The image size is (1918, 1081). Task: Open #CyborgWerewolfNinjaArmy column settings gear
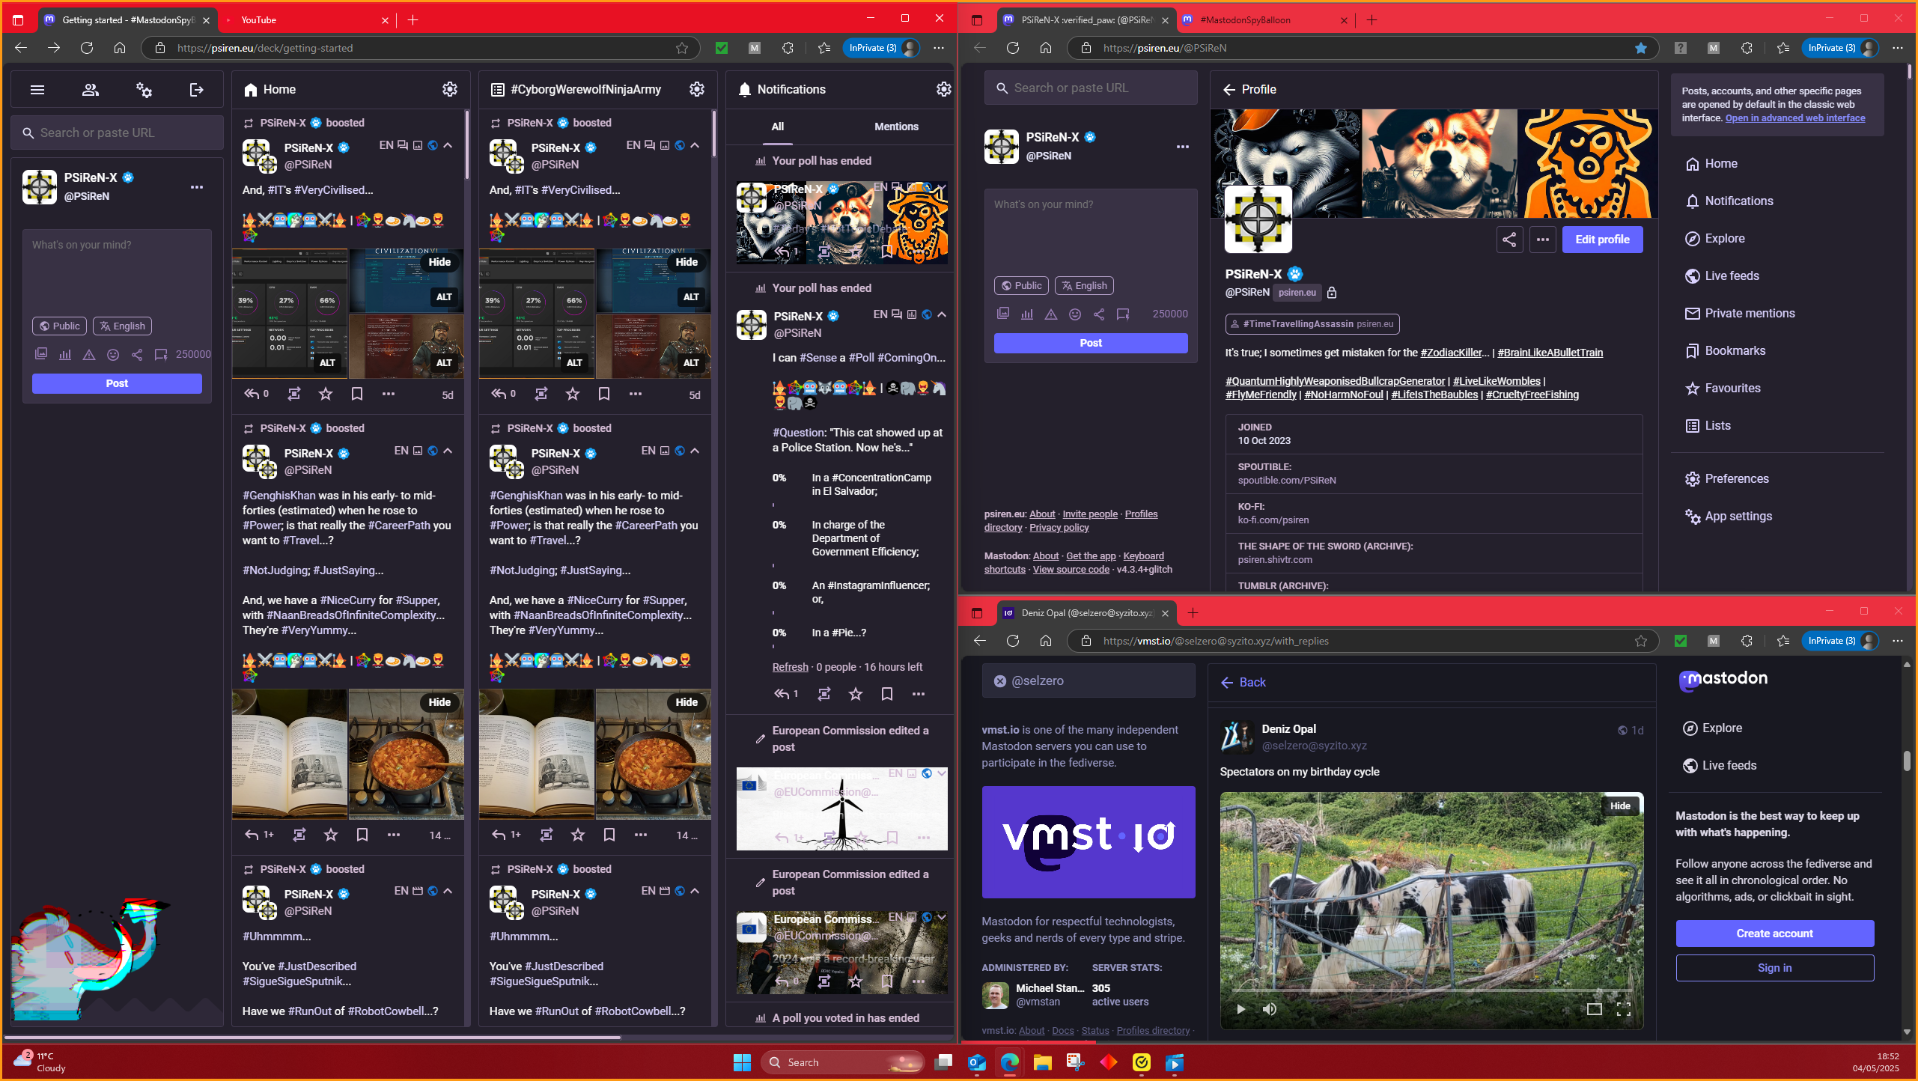point(697,90)
